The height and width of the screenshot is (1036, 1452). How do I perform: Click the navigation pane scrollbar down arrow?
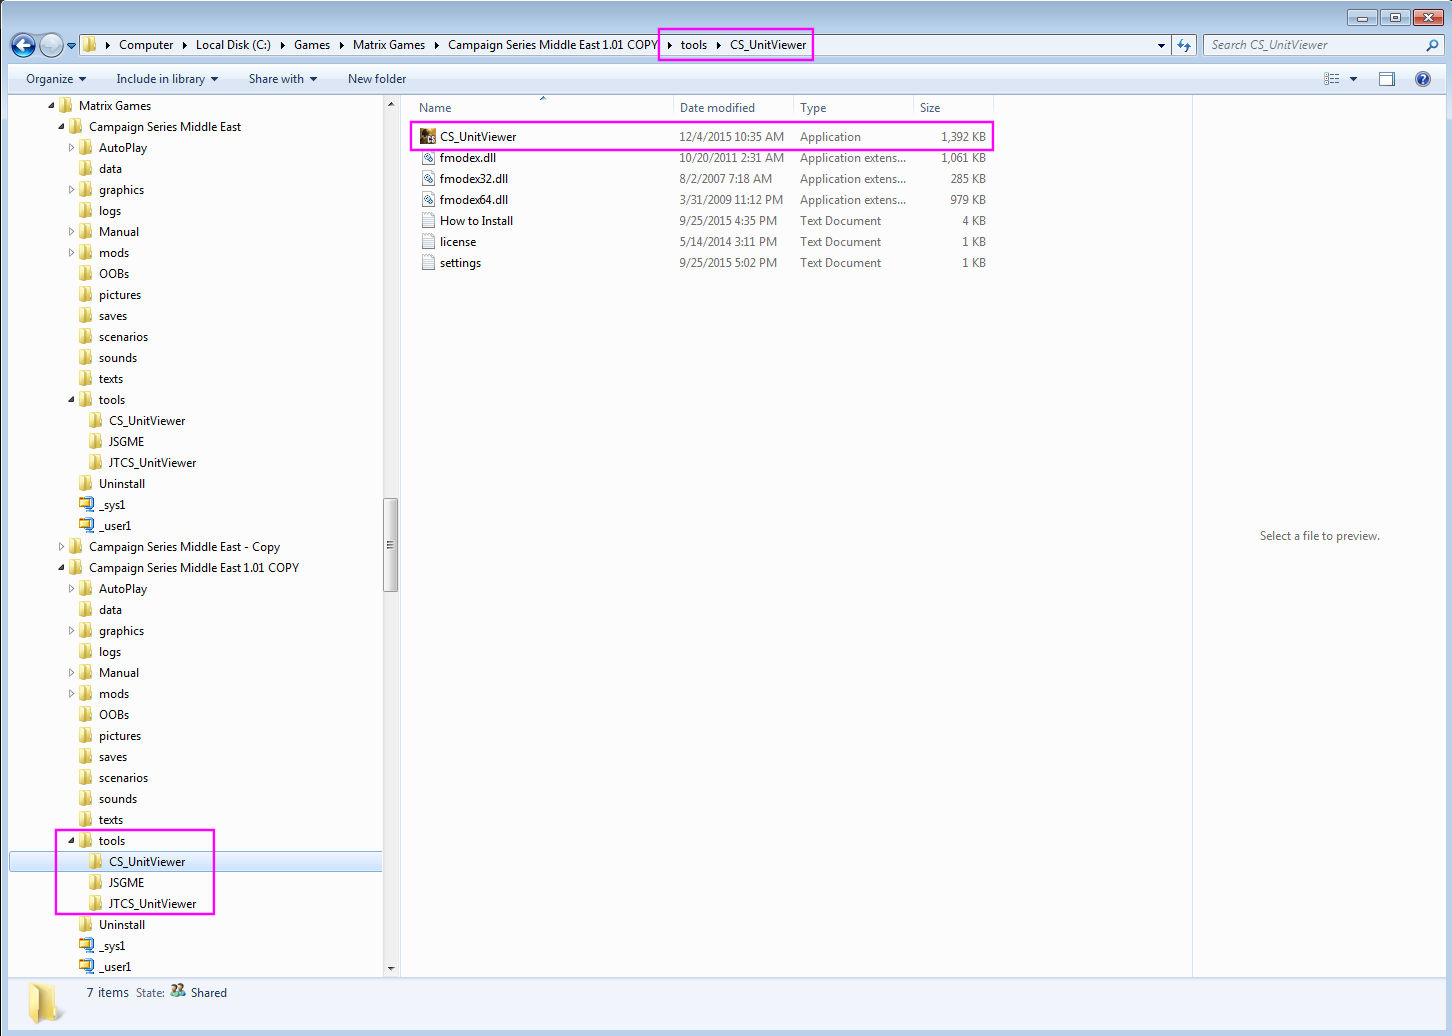click(390, 968)
